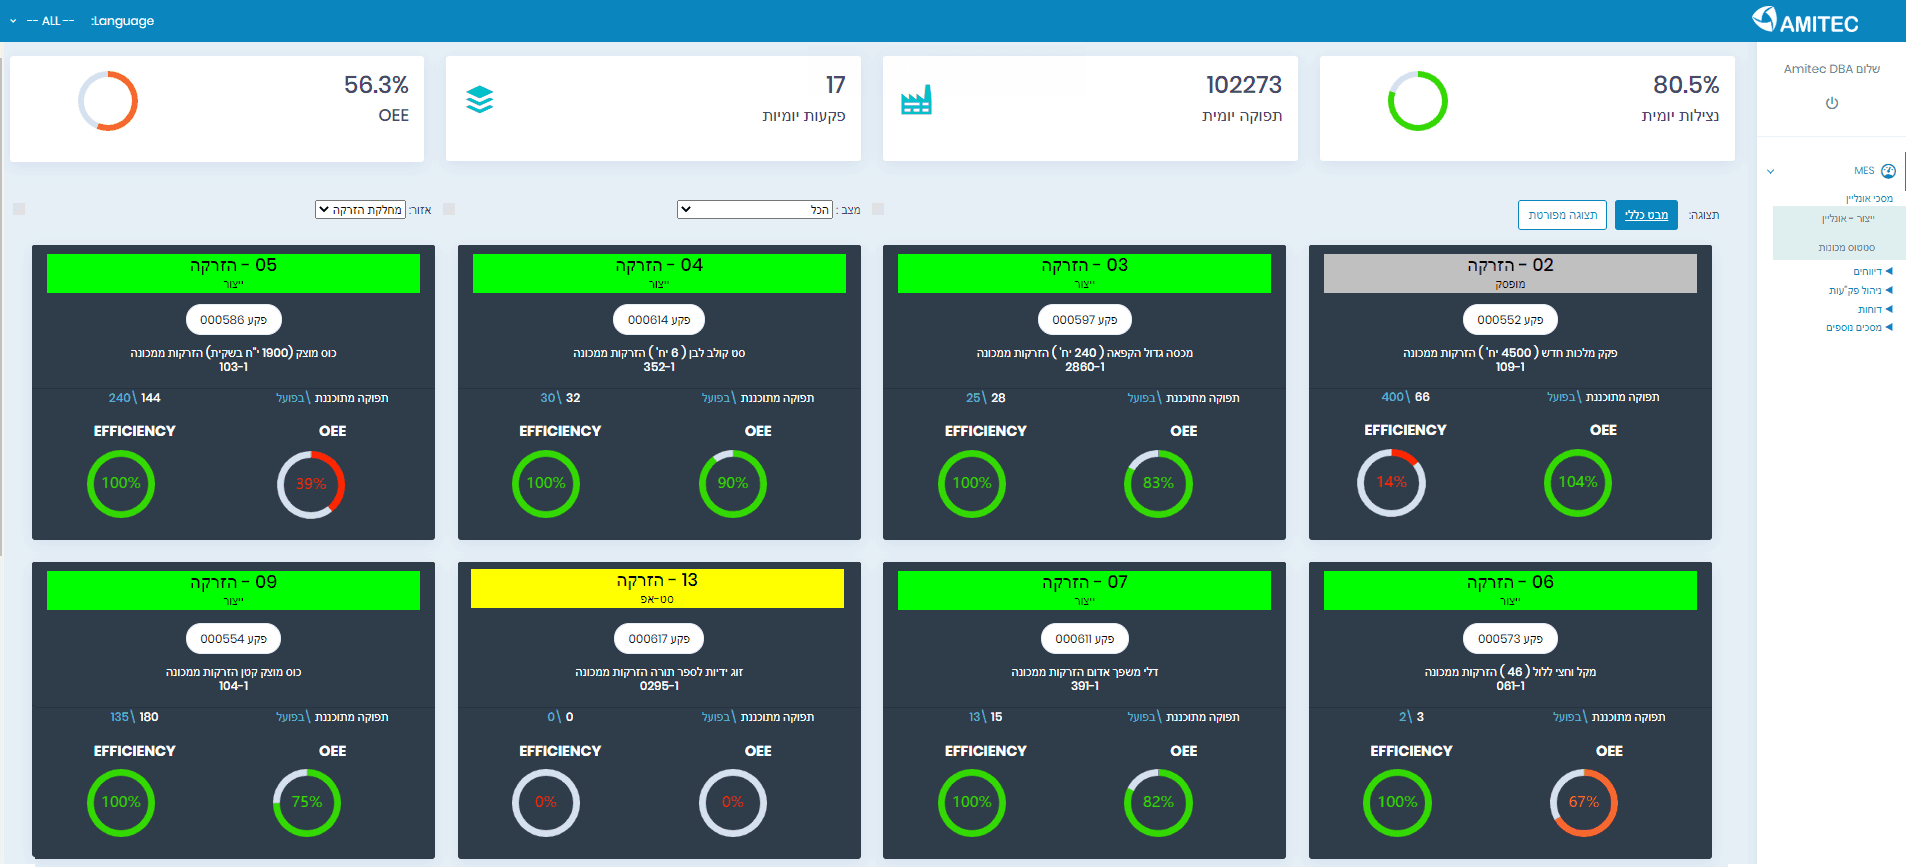Open the MES menu item in the sidebar
The height and width of the screenshot is (867, 1906).
coord(1864,171)
